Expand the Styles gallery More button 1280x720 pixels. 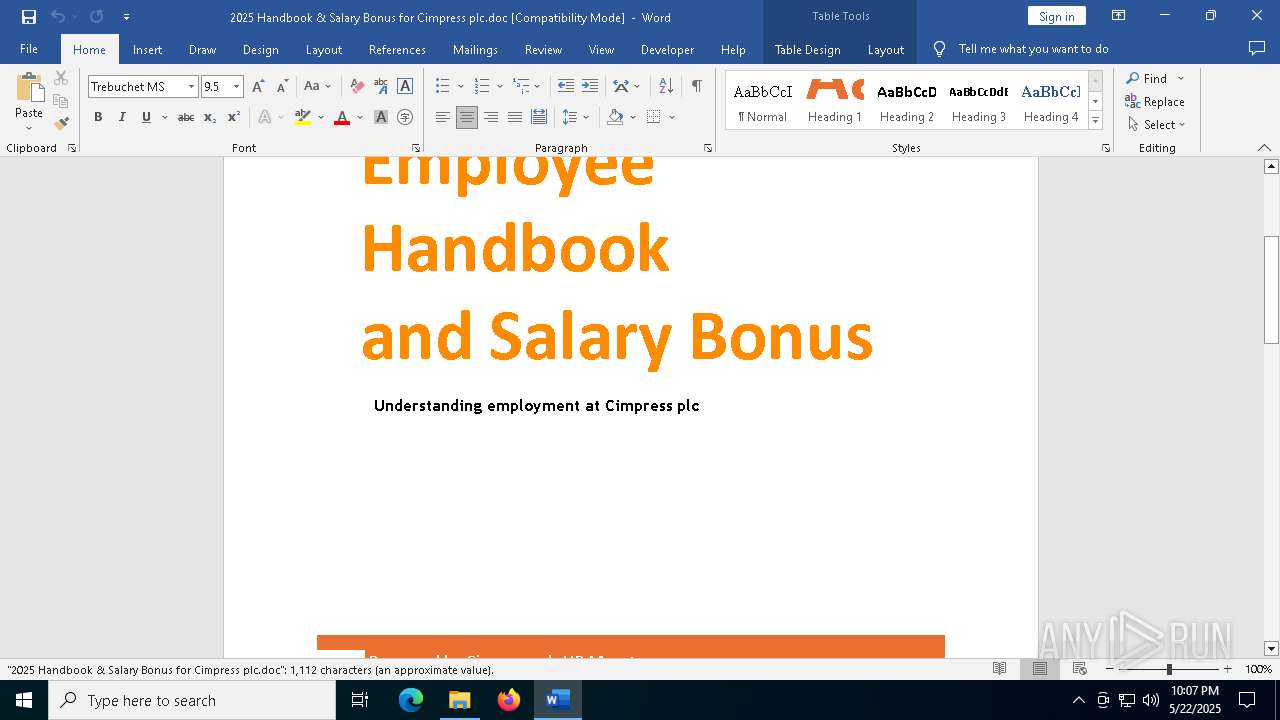[1095, 120]
